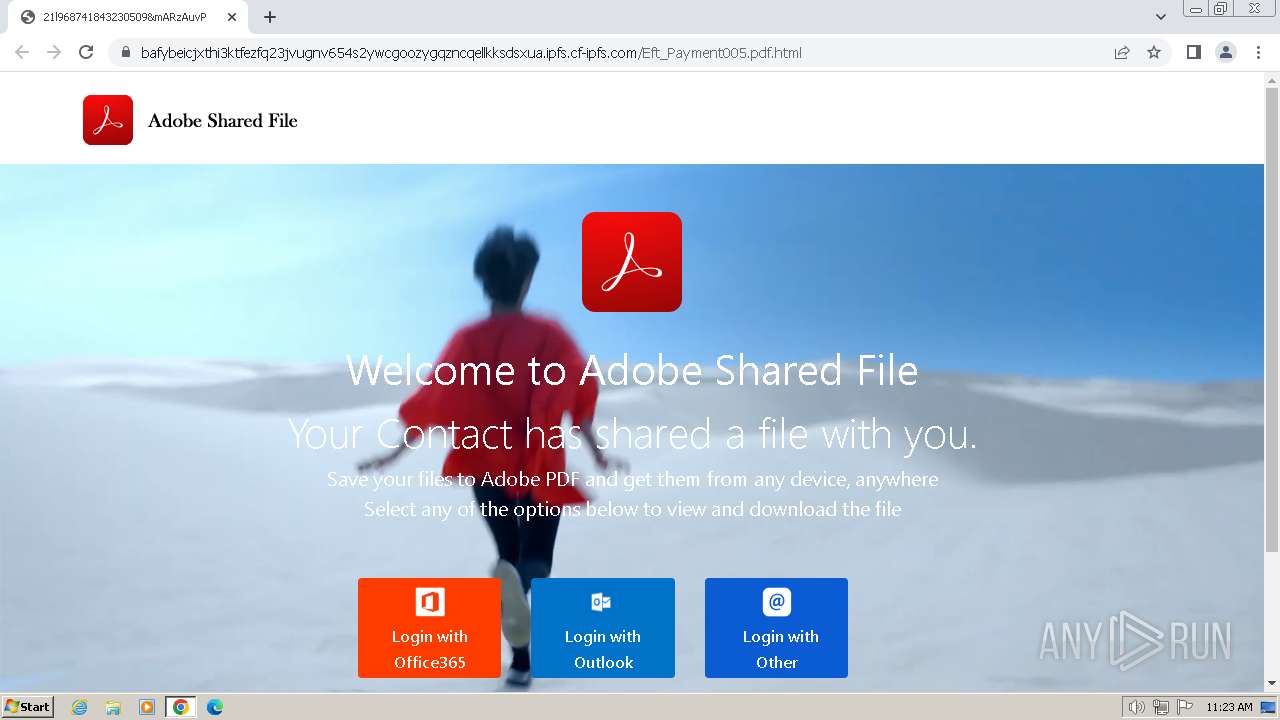The image size is (1280, 720).
Task: Click the Login with Outlook button
Action: (x=603, y=628)
